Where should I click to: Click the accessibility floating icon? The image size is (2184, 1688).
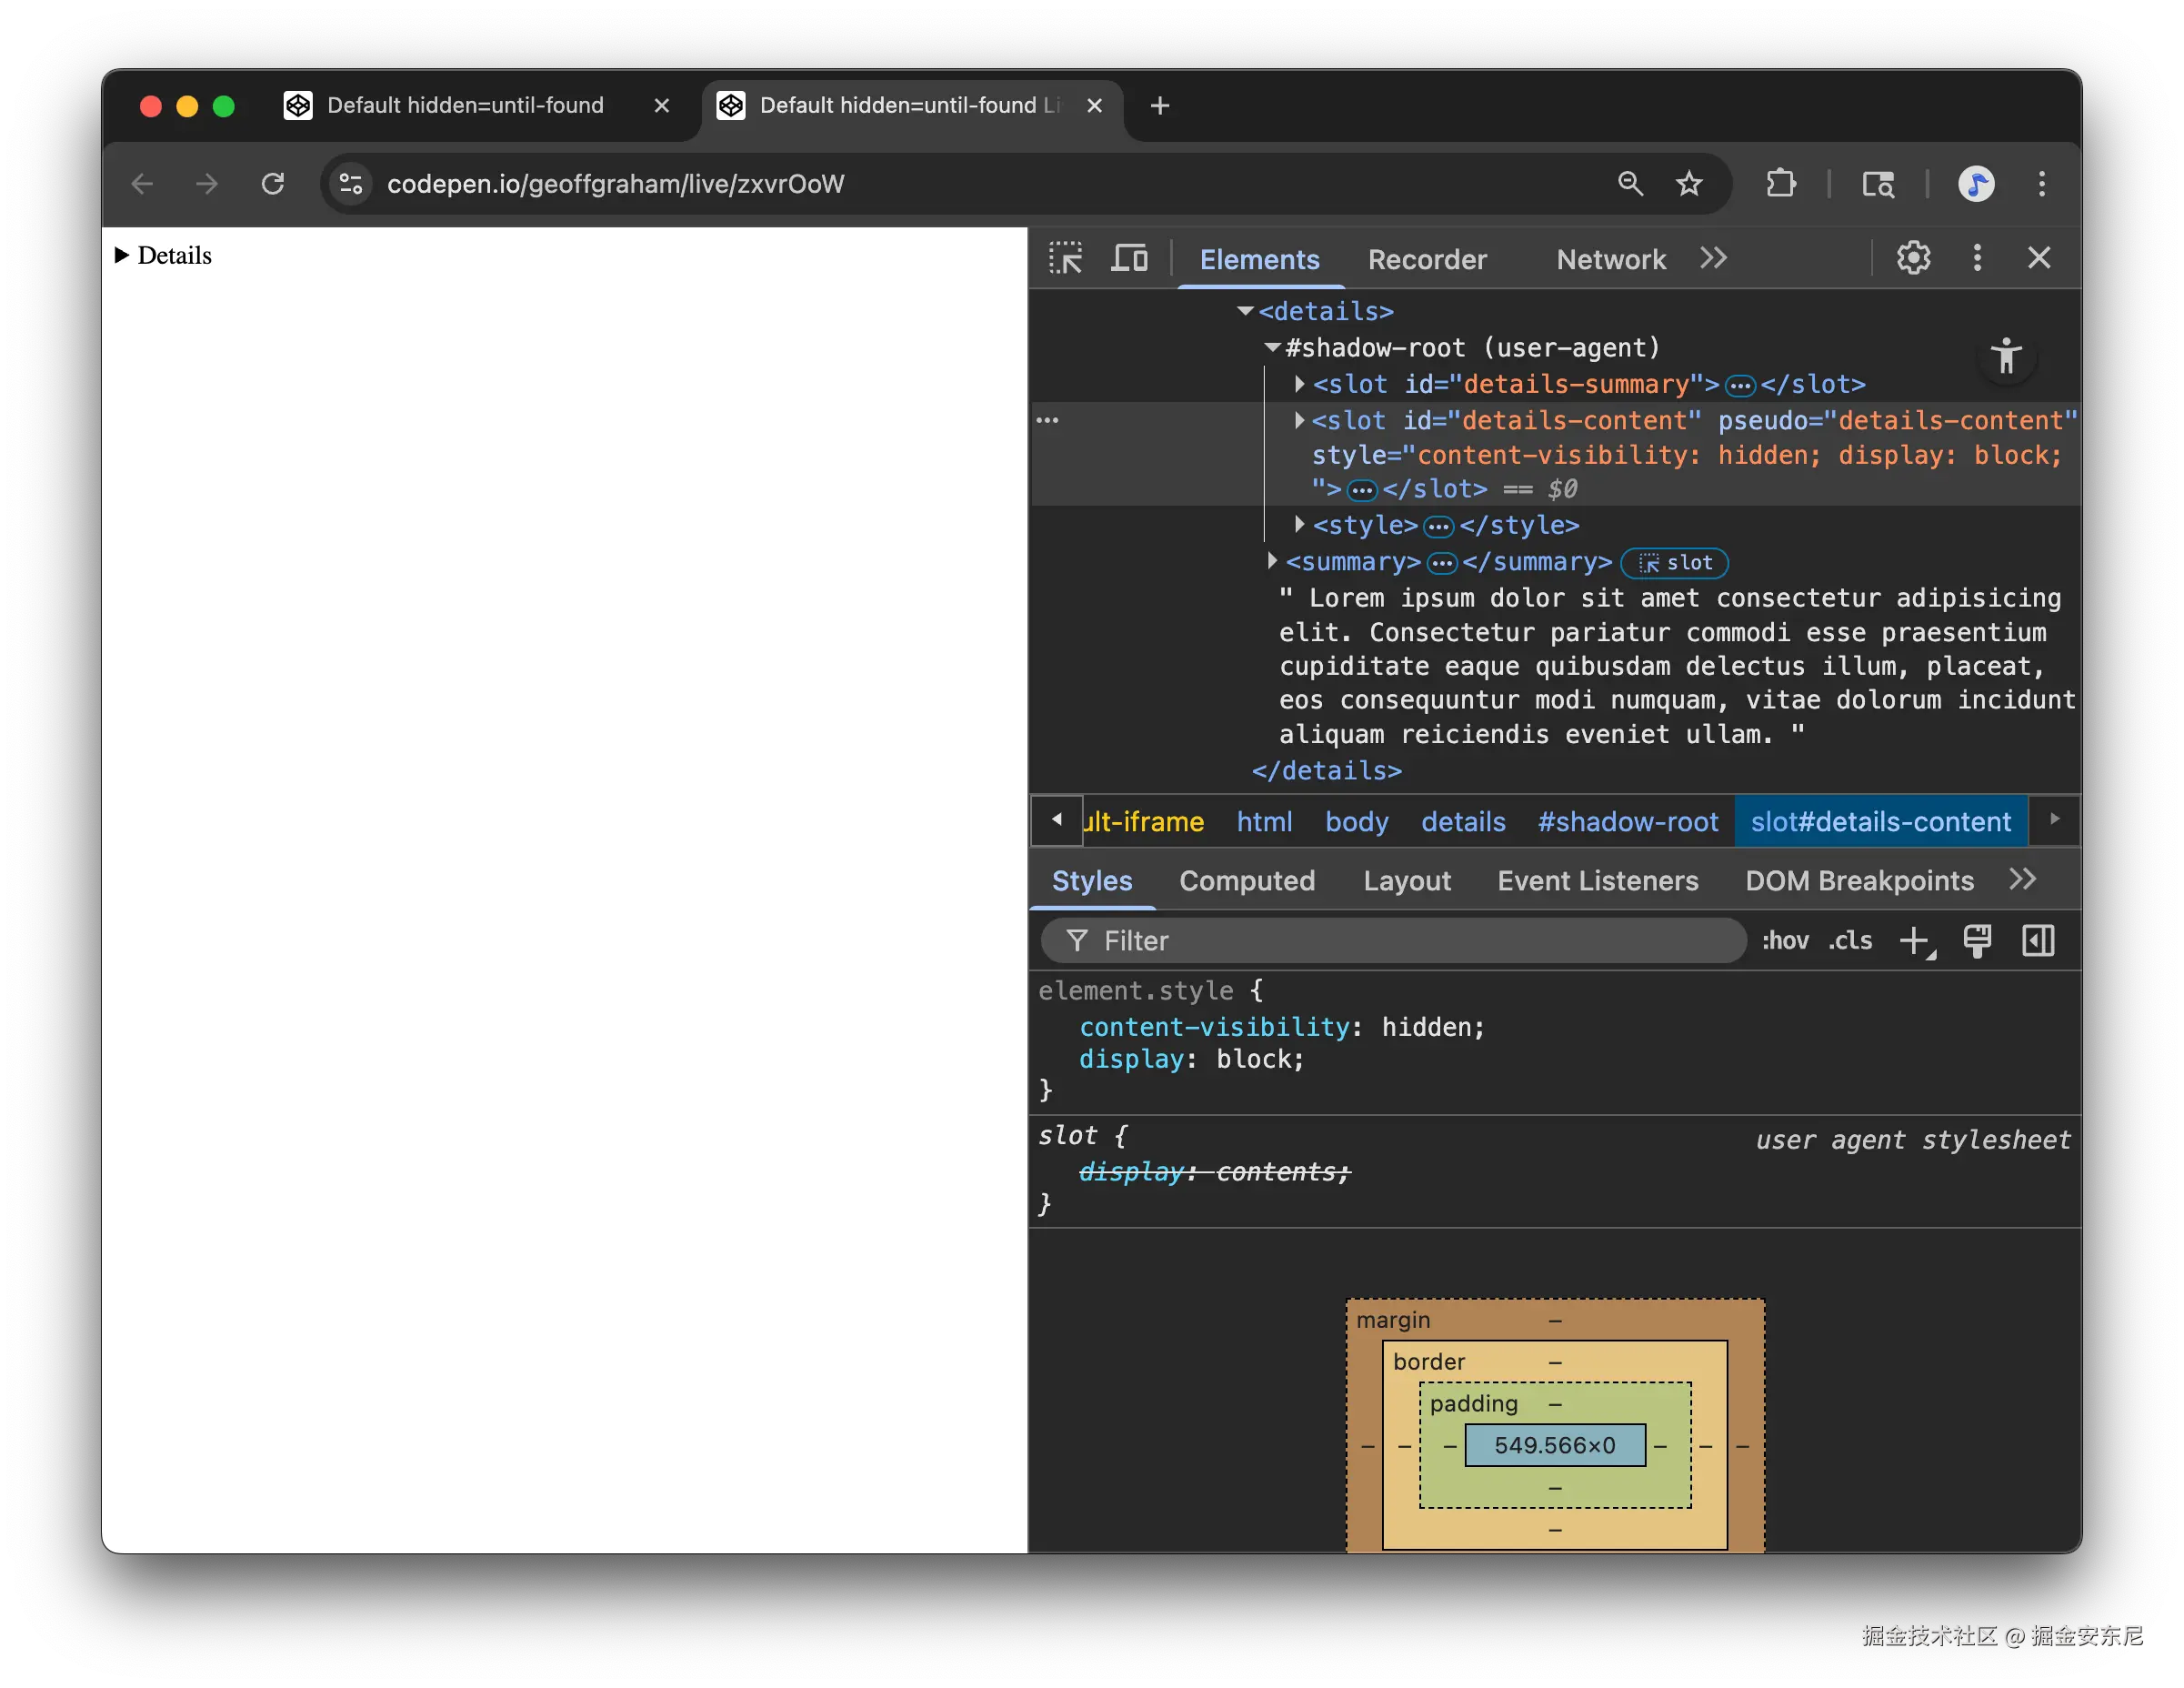pos(2005,356)
